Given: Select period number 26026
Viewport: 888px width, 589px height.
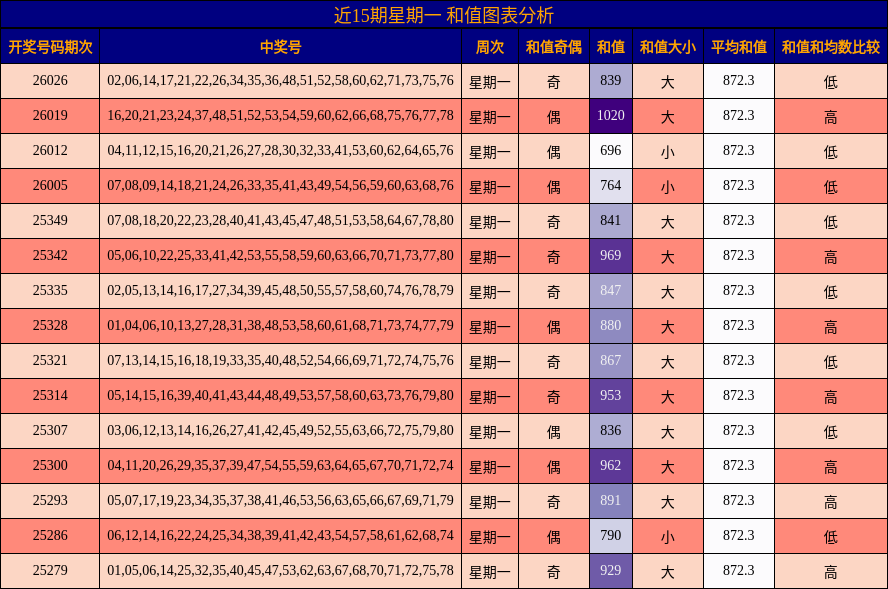Looking at the screenshot, I should (51, 79).
